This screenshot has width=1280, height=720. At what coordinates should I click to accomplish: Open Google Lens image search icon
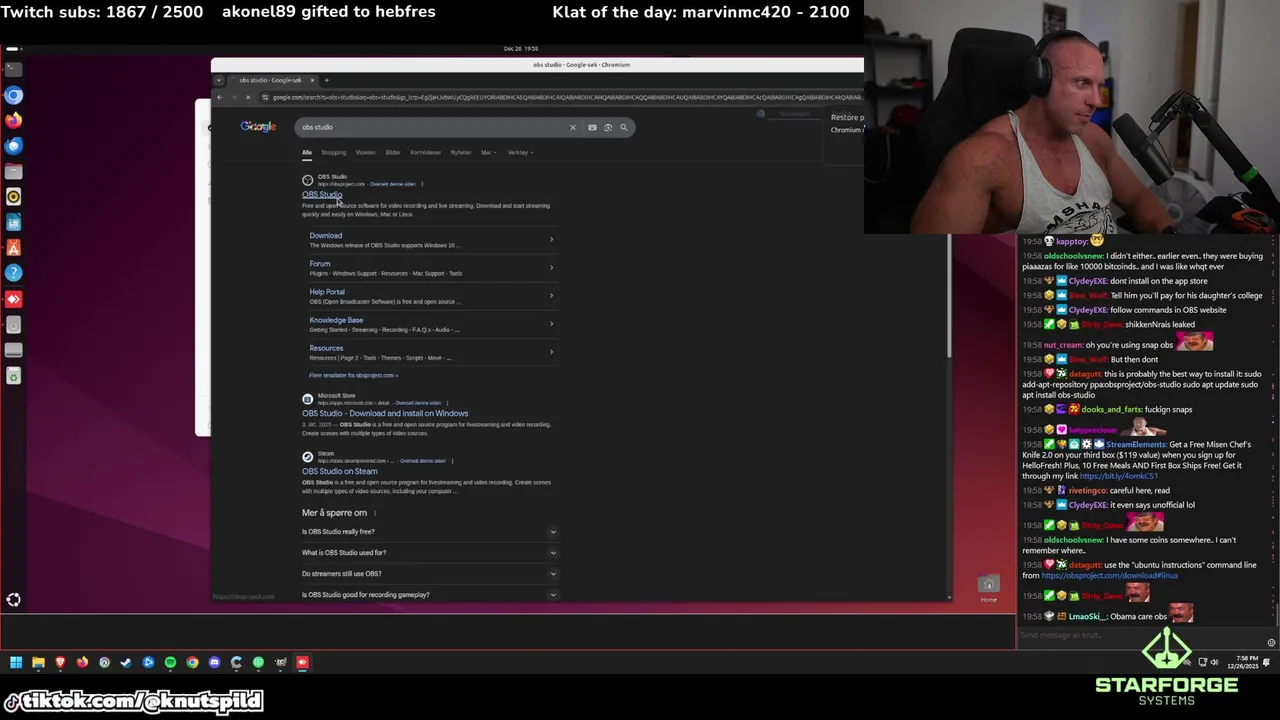point(608,127)
